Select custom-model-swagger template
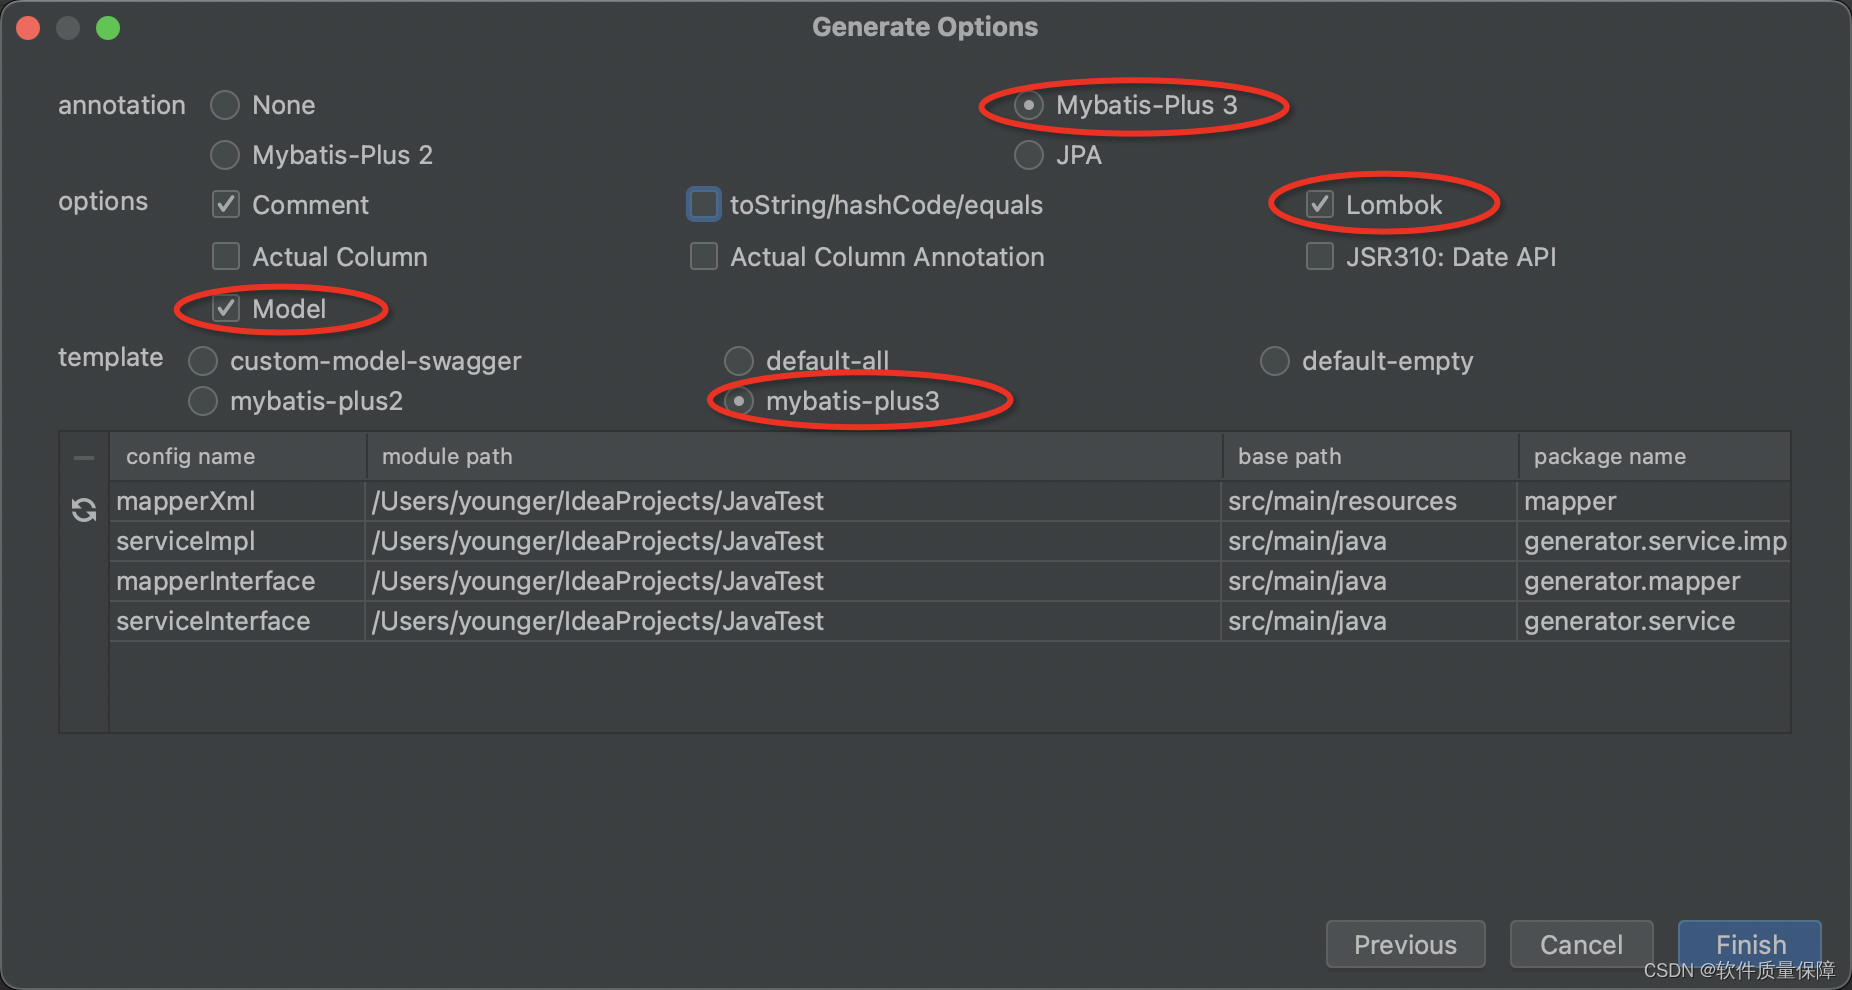The height and width of the screenshot is (990, 1852). pyautogui.click(x=203, y=361)
